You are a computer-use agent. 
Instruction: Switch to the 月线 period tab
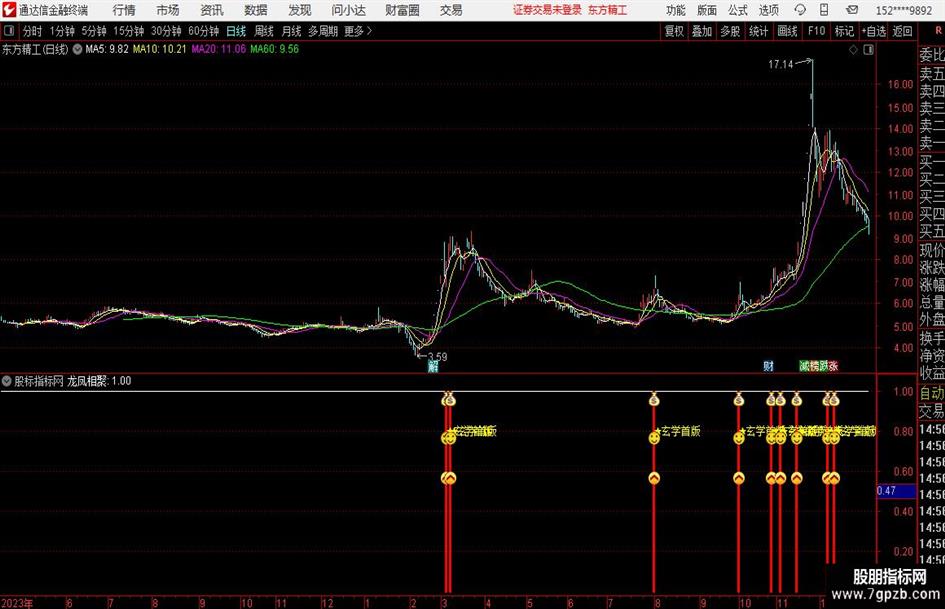coord(292,31)
